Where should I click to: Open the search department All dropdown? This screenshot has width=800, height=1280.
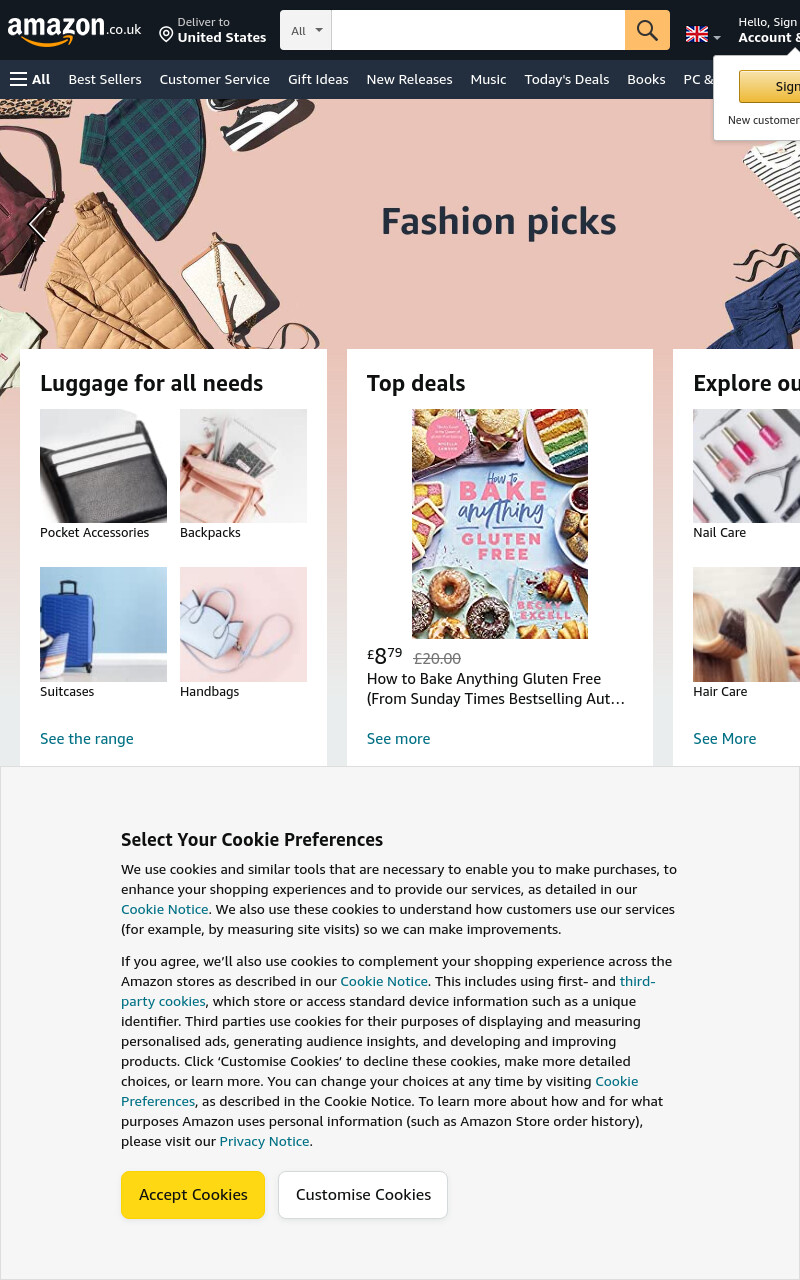(x=306, y=30)
